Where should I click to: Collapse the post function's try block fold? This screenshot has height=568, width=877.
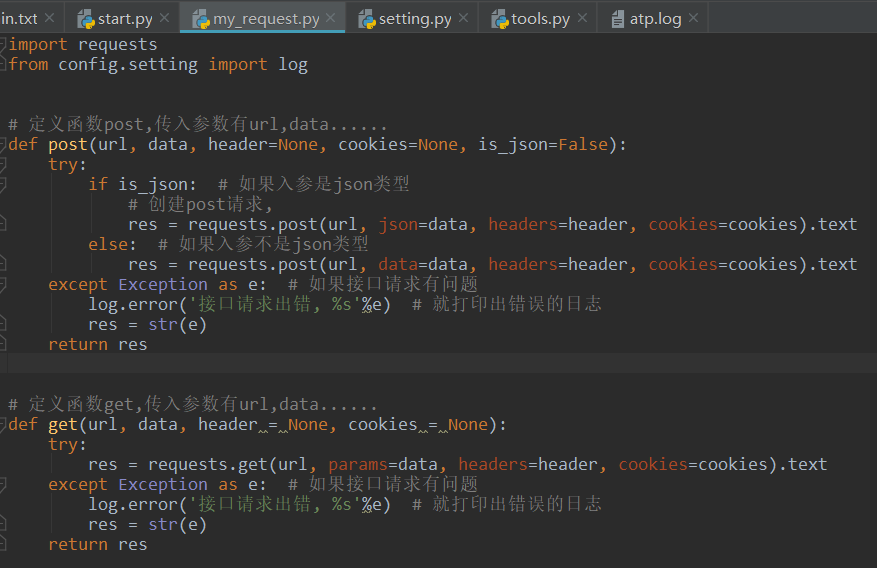click(x=3, y=164)
